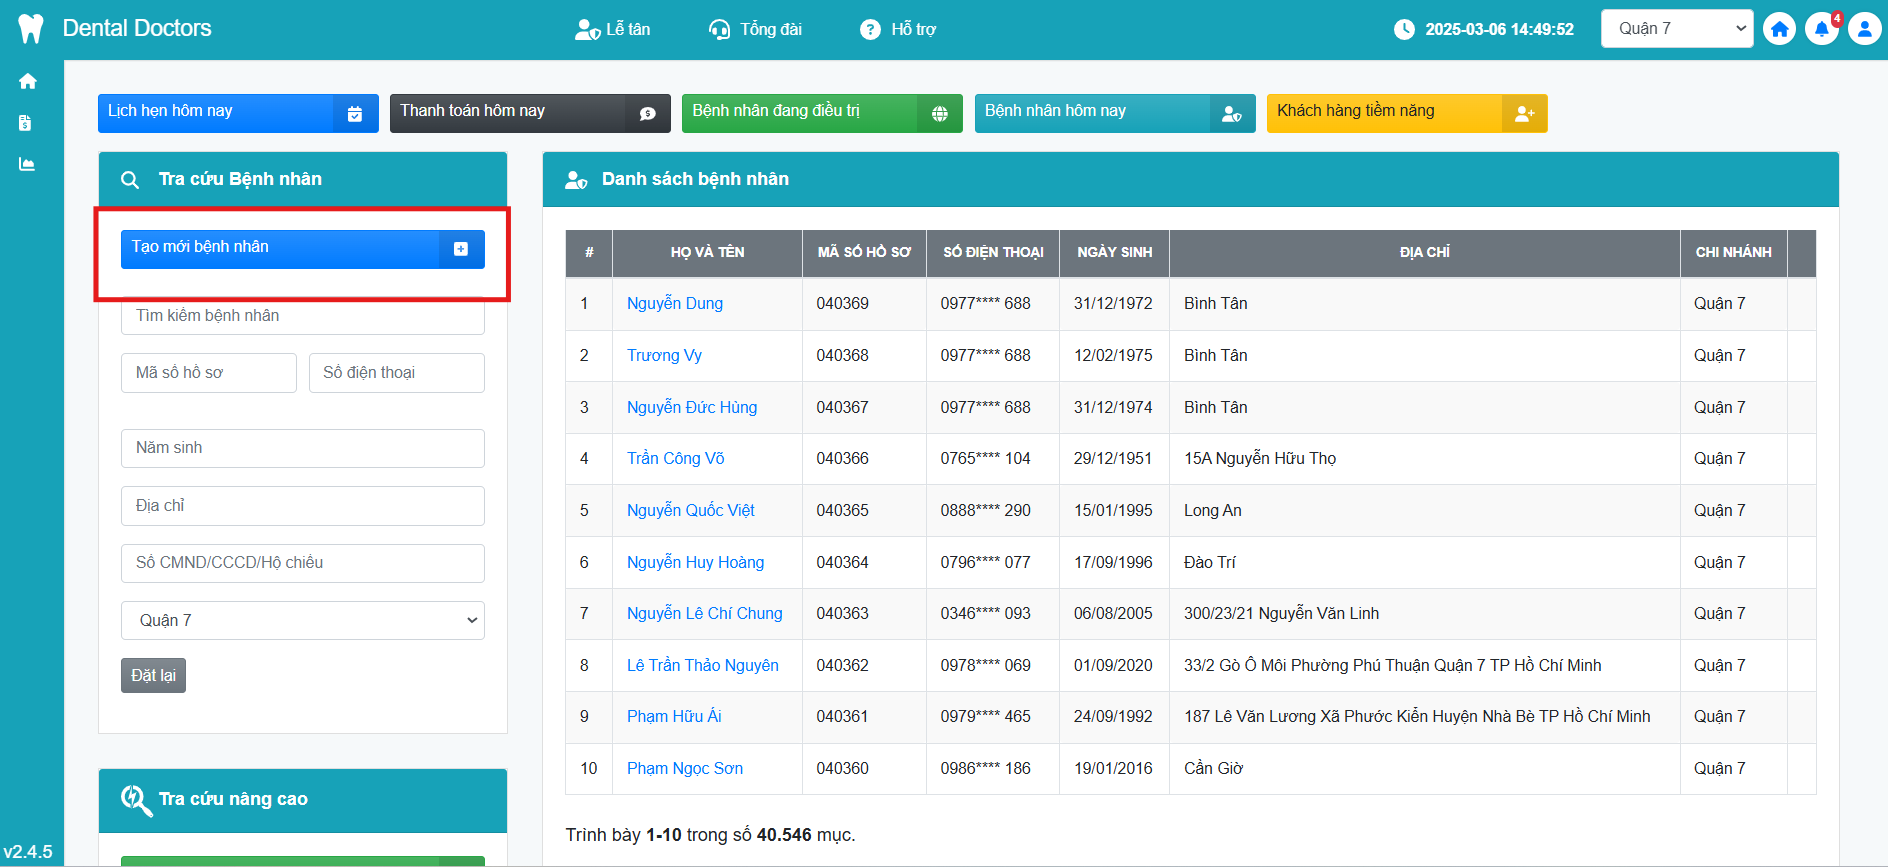
Task: Show Bệnh nhân đang điều trị list
Action: 821,113
